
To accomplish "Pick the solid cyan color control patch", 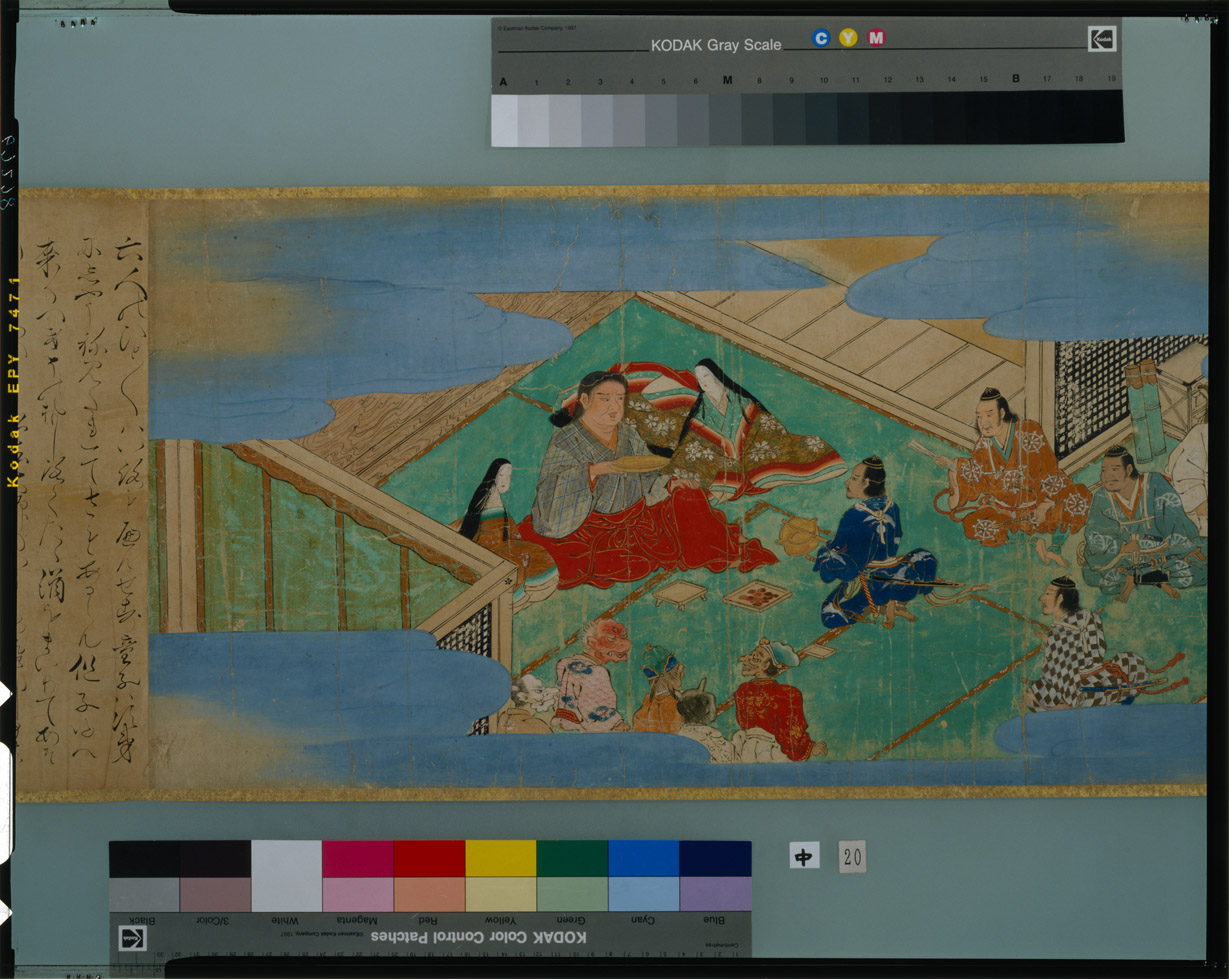I will (644, 859).
